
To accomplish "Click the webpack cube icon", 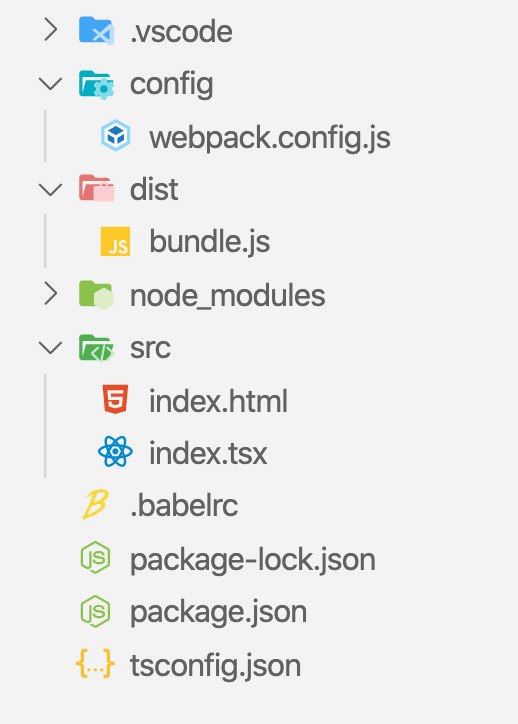I will [115, 136].
